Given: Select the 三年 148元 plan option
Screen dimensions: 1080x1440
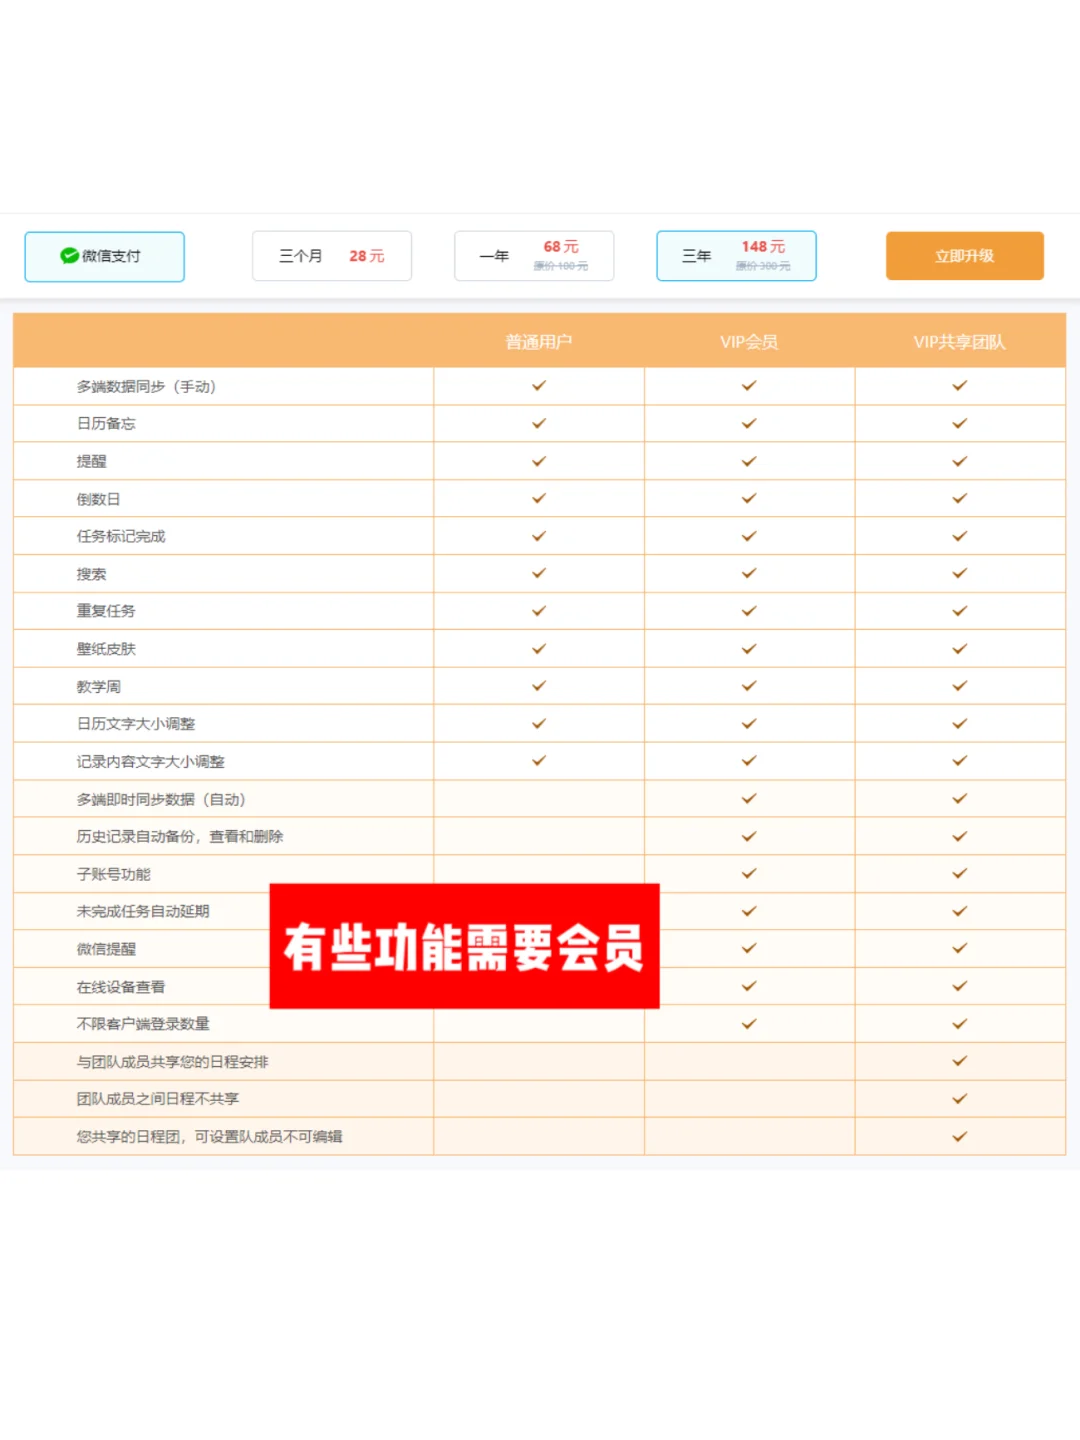Looking at the screenshot, I should pos(736,256).
